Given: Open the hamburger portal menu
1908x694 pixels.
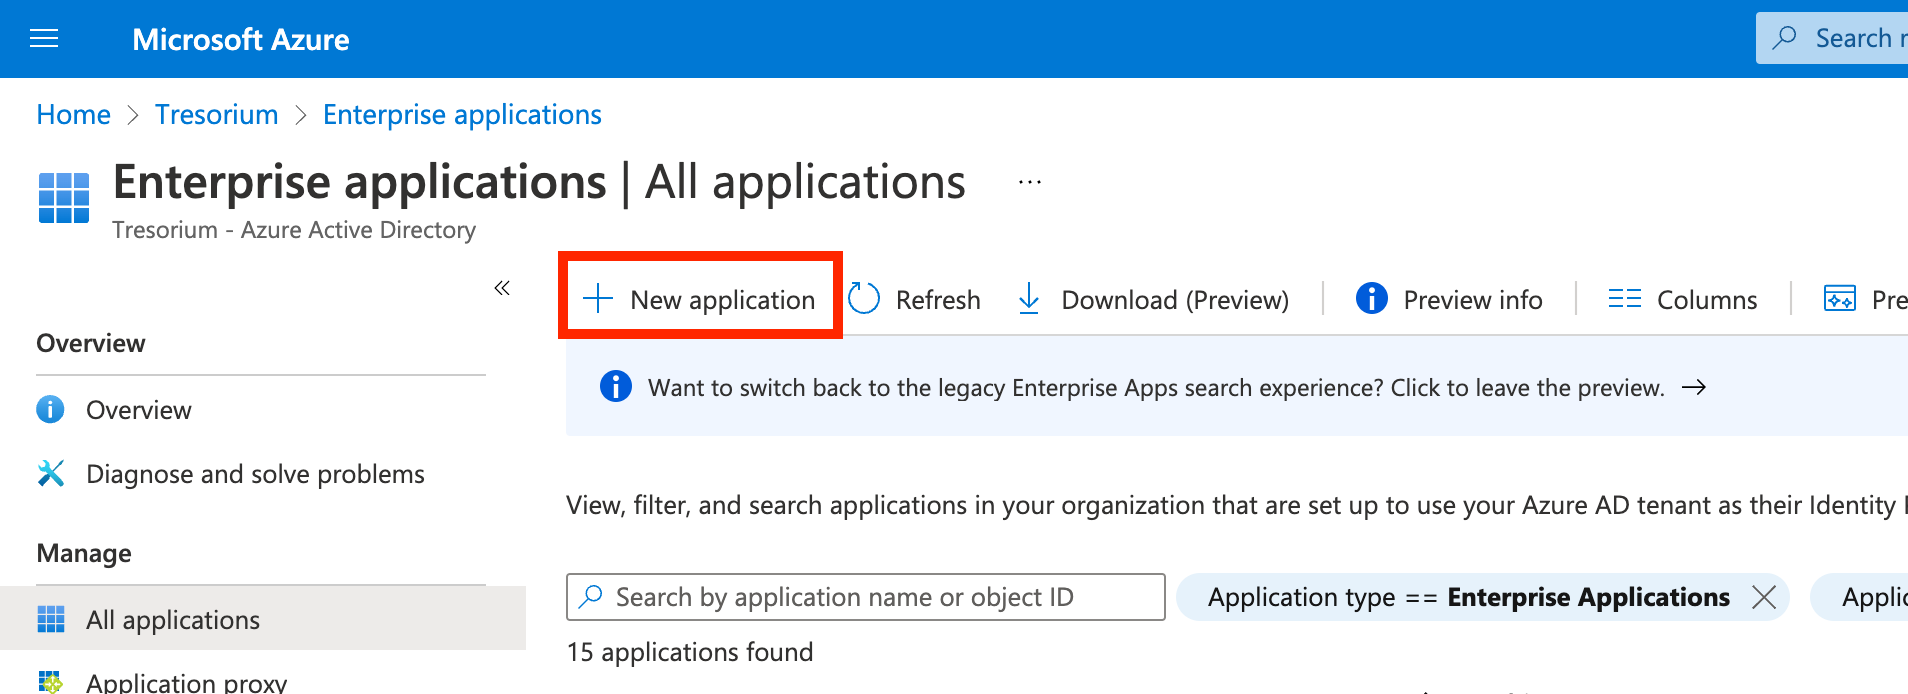Looking at the screenshot, I should [44, 39].
